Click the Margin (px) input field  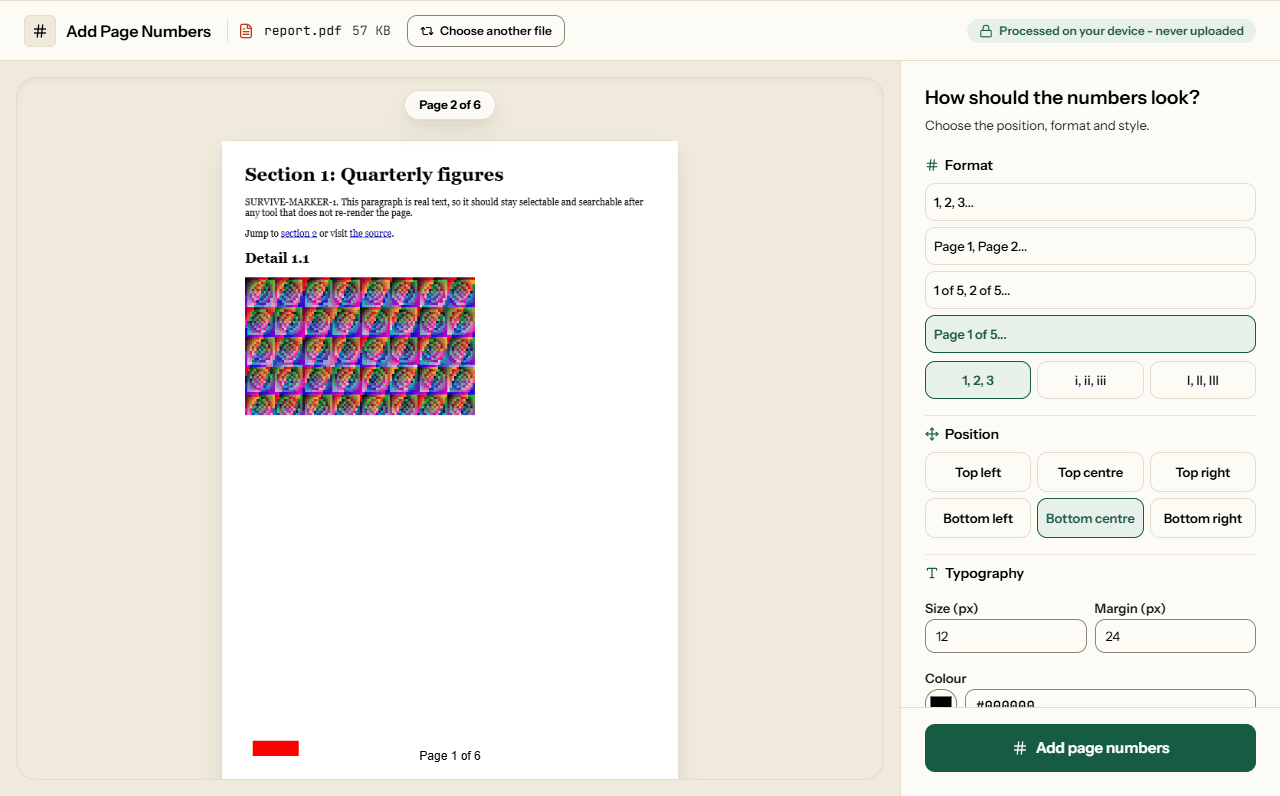click(1175, 636)
